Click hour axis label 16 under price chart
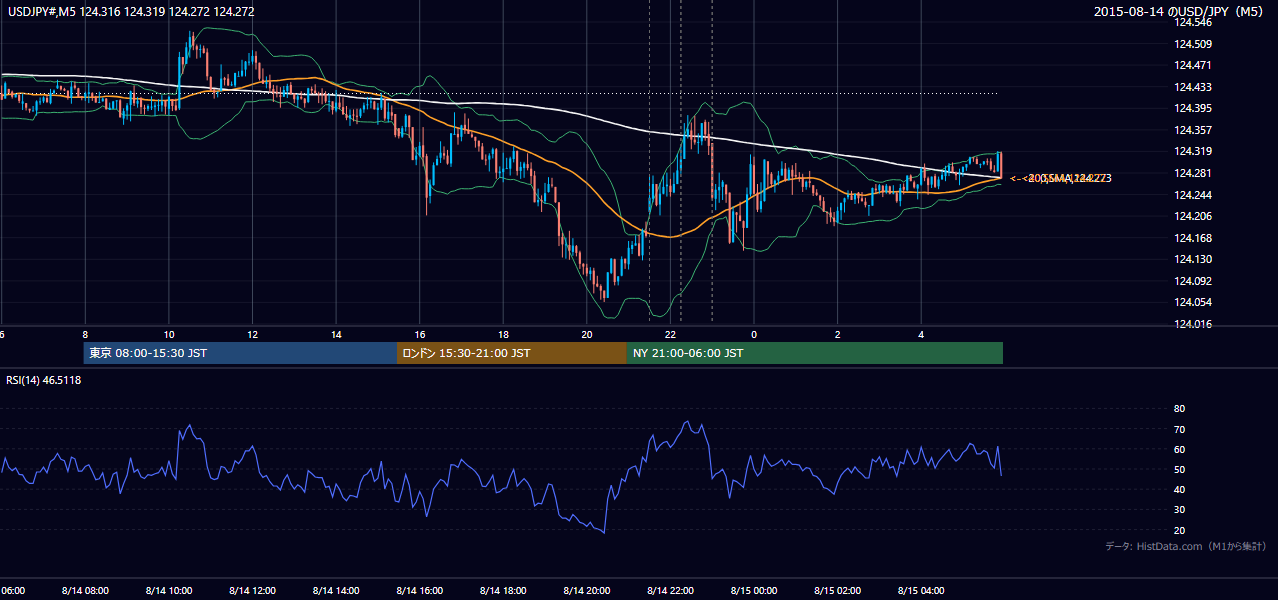 (x=420, y=335)
